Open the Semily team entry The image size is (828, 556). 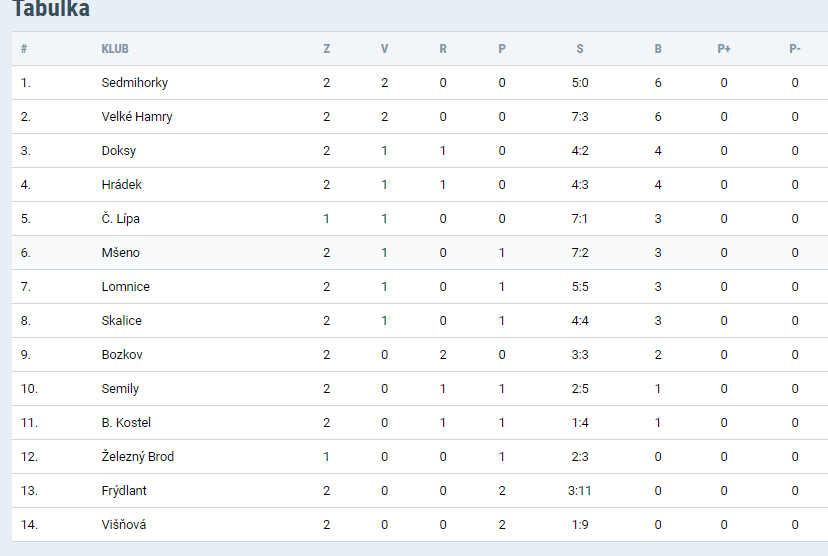coord(120,389)
